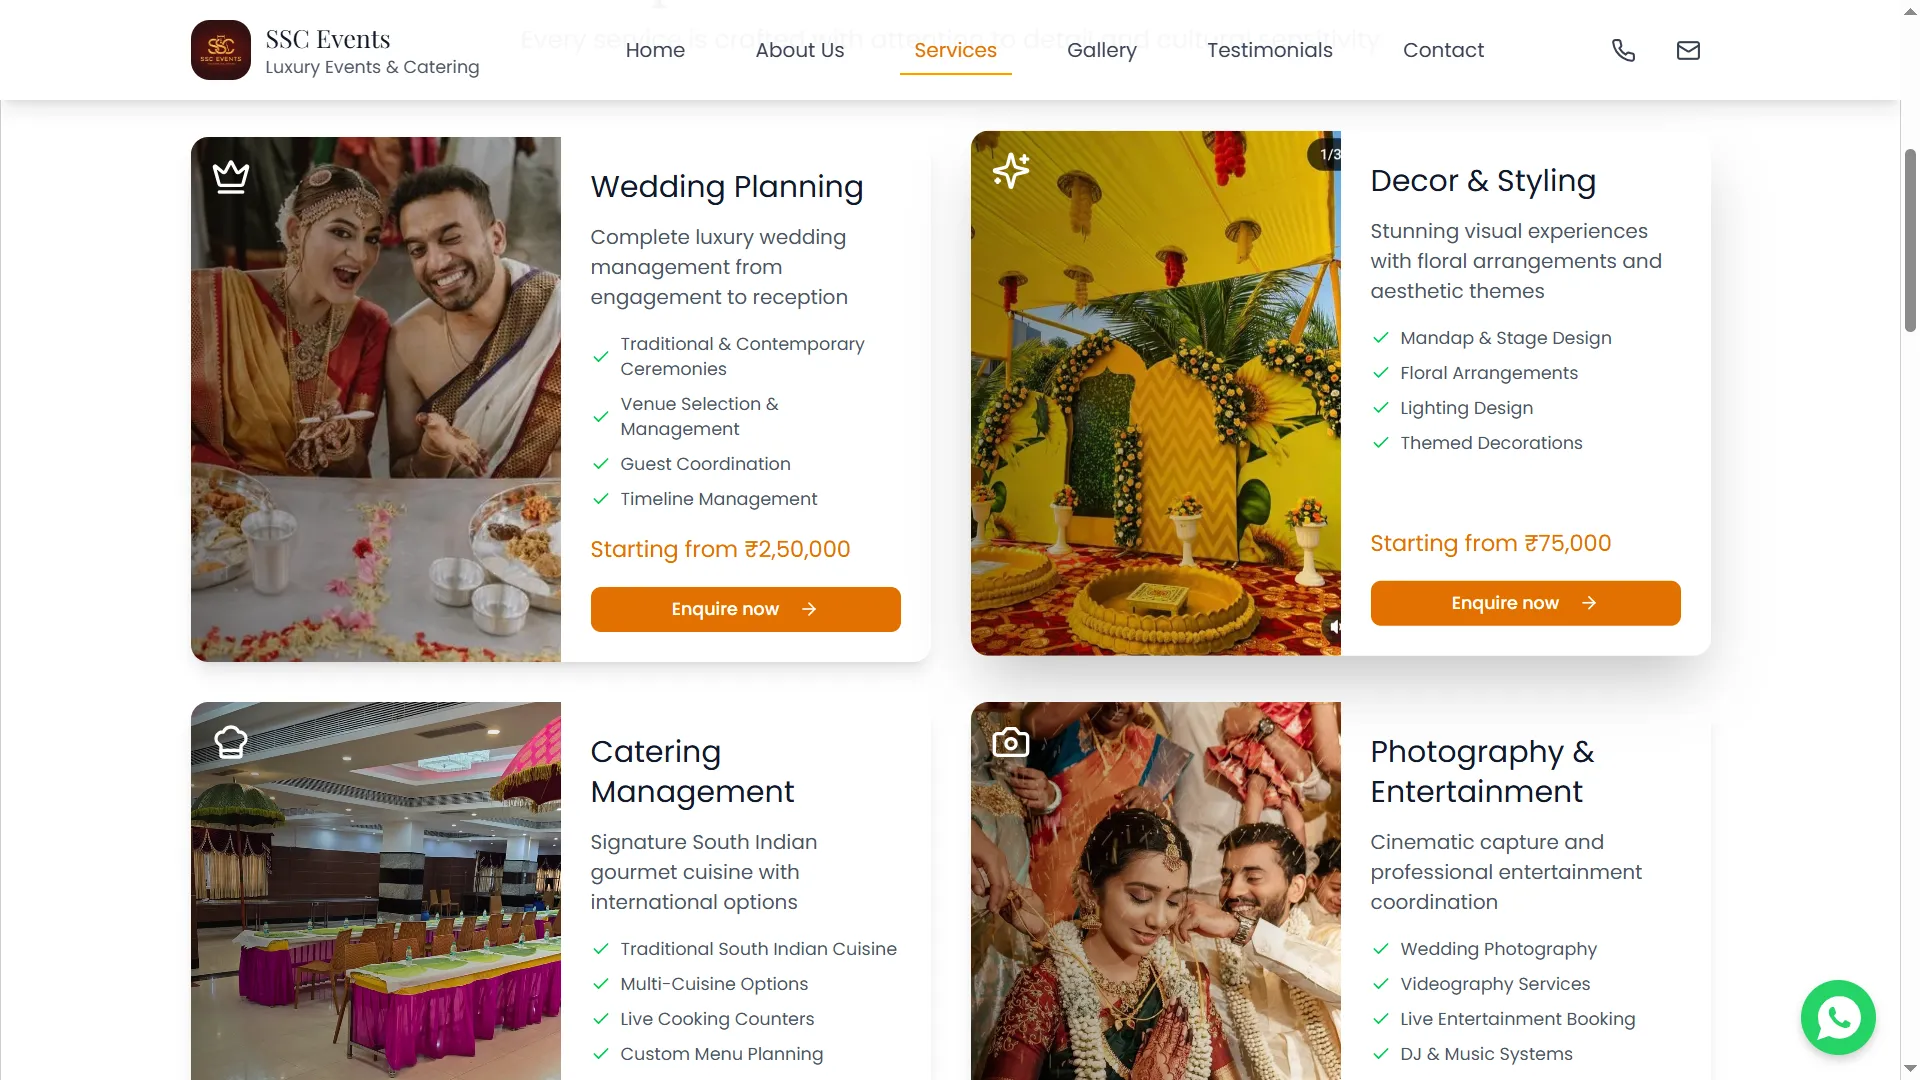The image size is (1920, 1080).
Task: Click the Catering Management heading
Action: click(x=692, y=772)
